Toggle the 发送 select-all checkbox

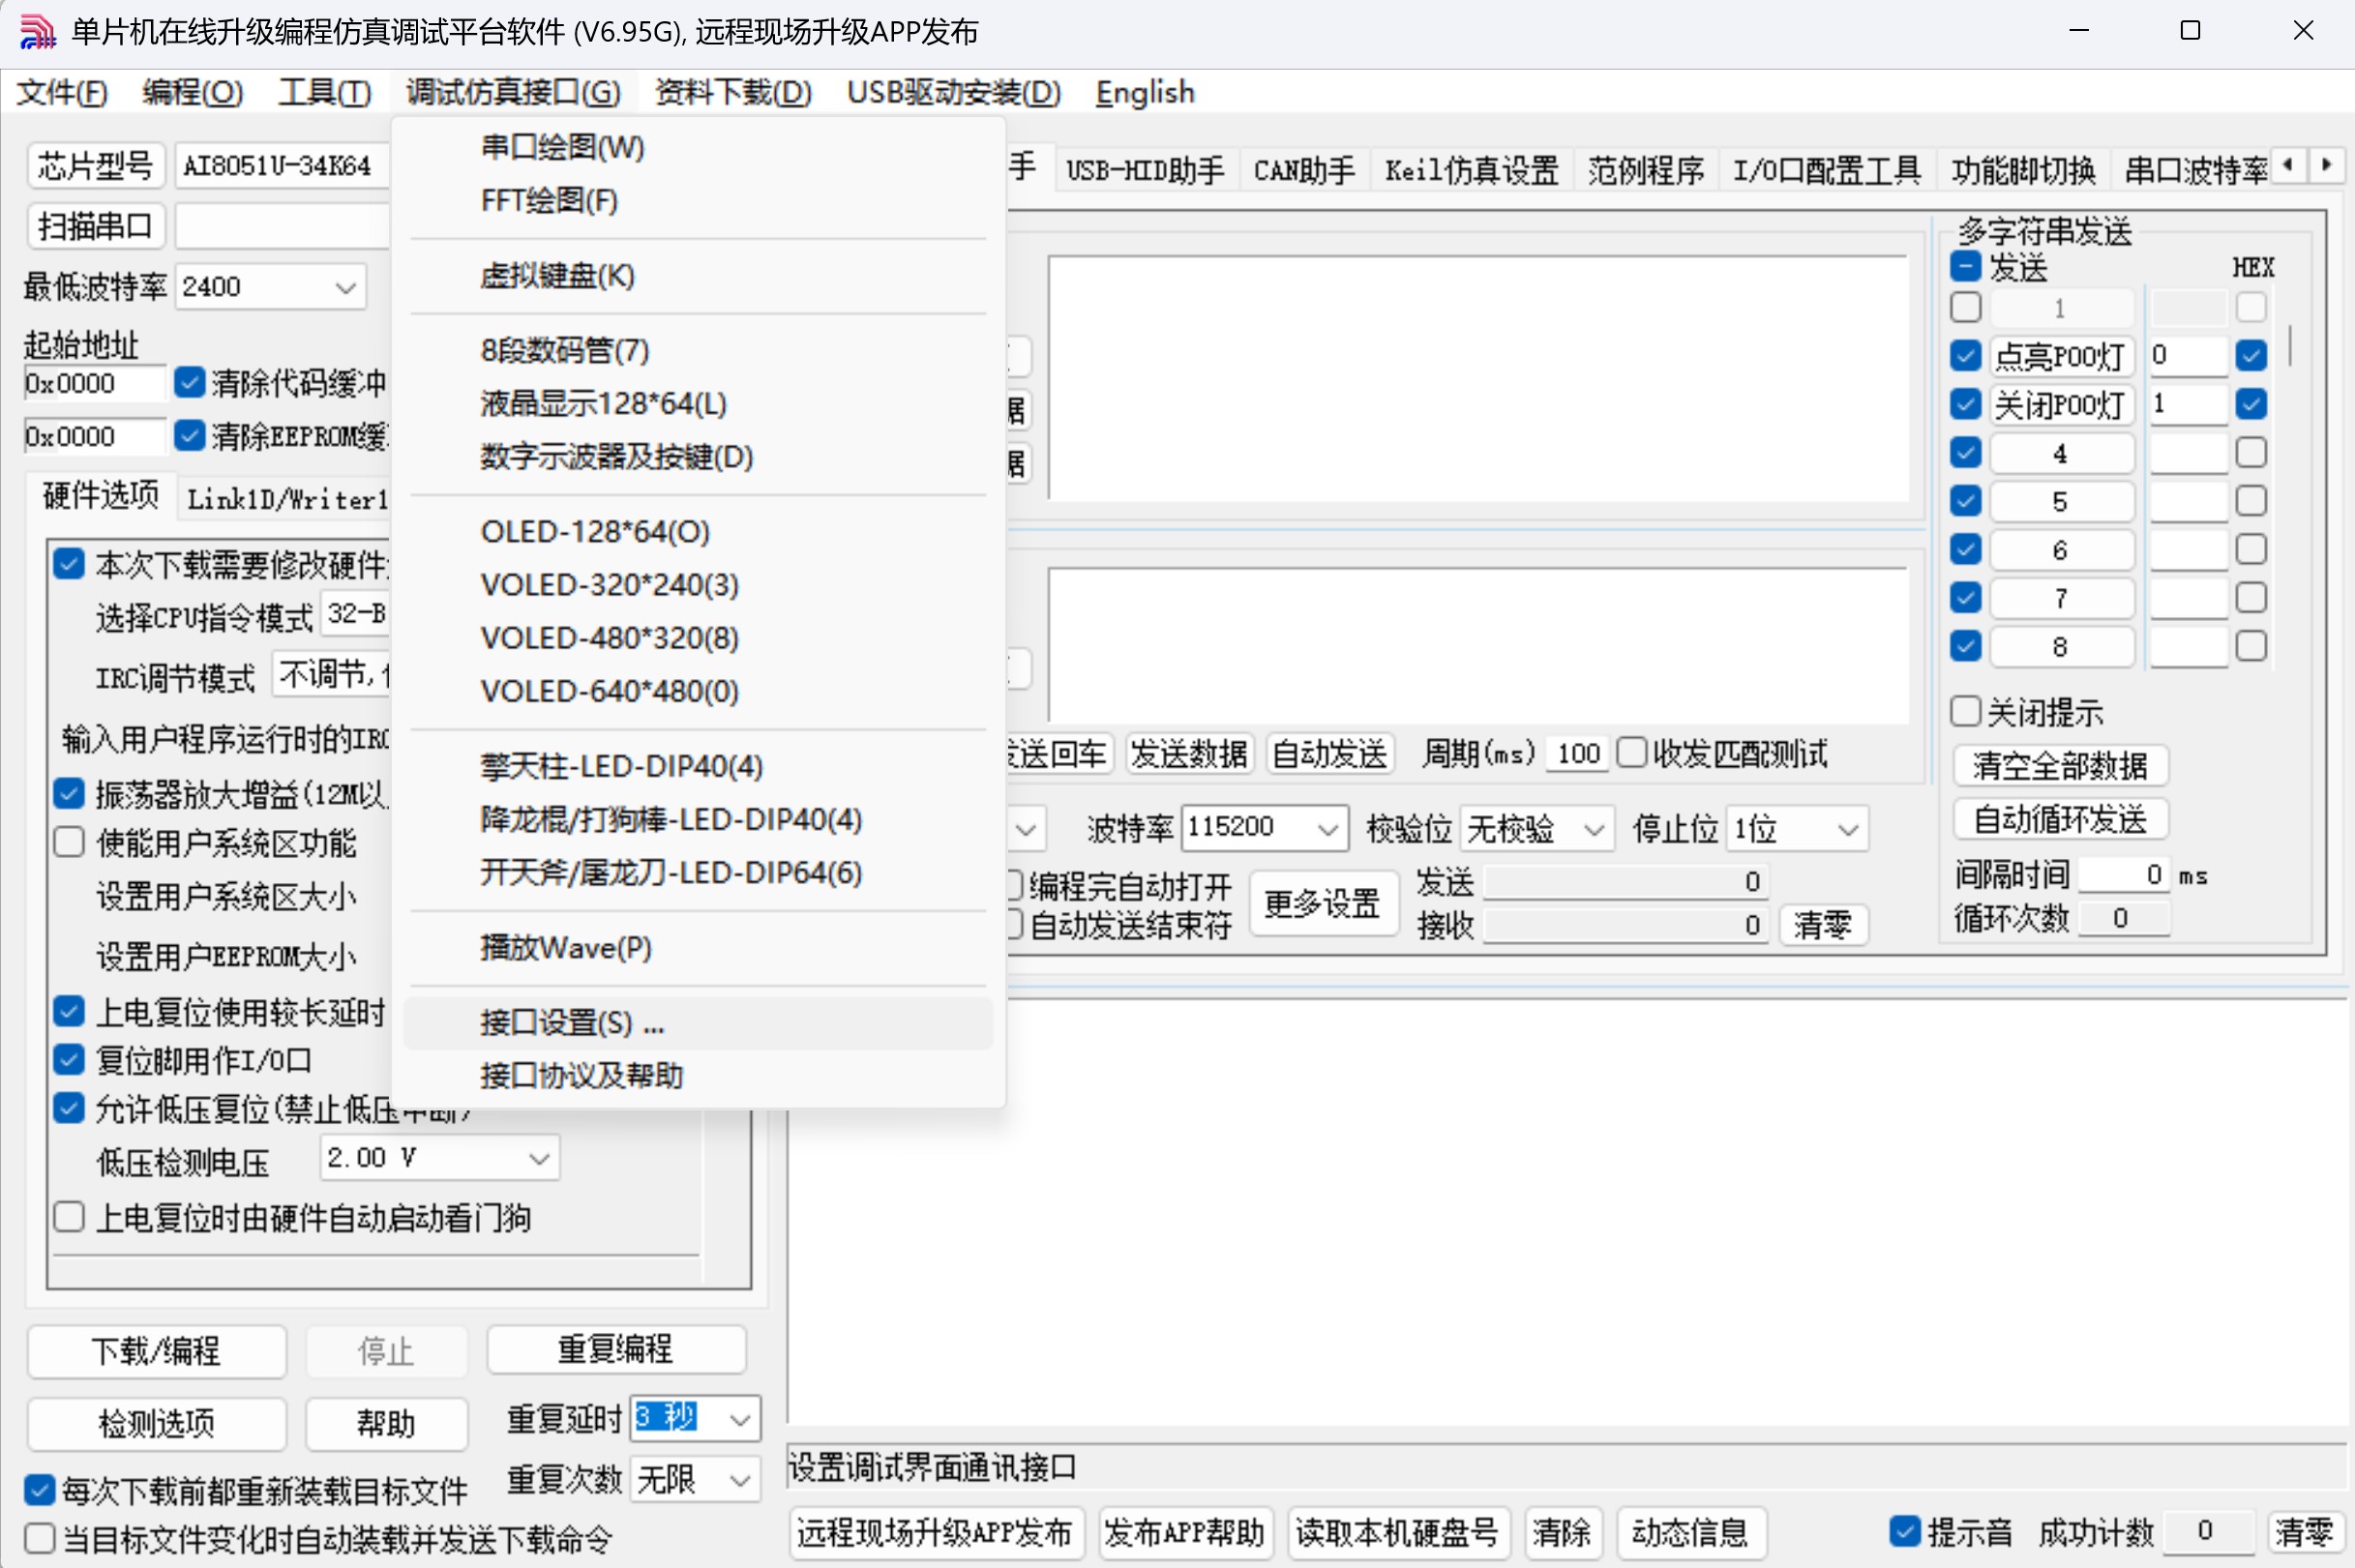click(x=1965, y=267)
